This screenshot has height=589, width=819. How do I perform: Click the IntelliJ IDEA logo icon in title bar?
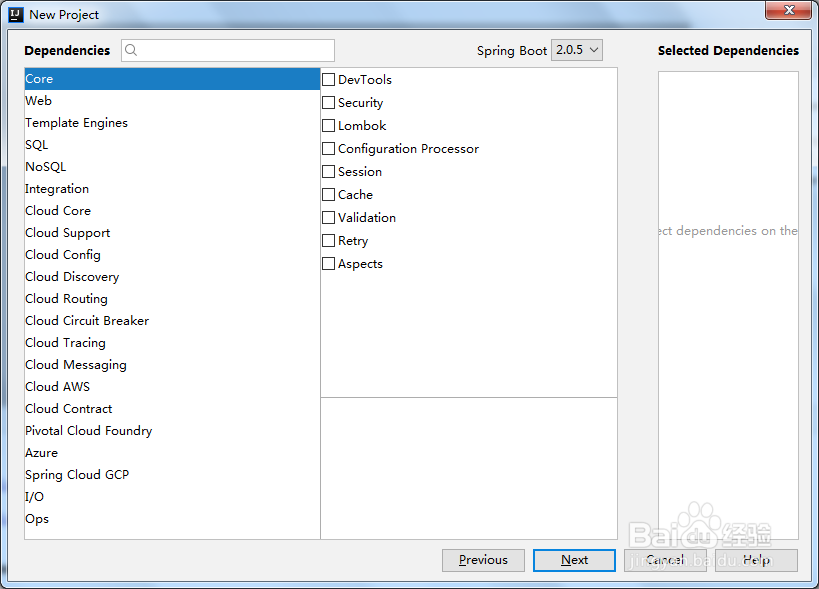[x=16, y=15]
